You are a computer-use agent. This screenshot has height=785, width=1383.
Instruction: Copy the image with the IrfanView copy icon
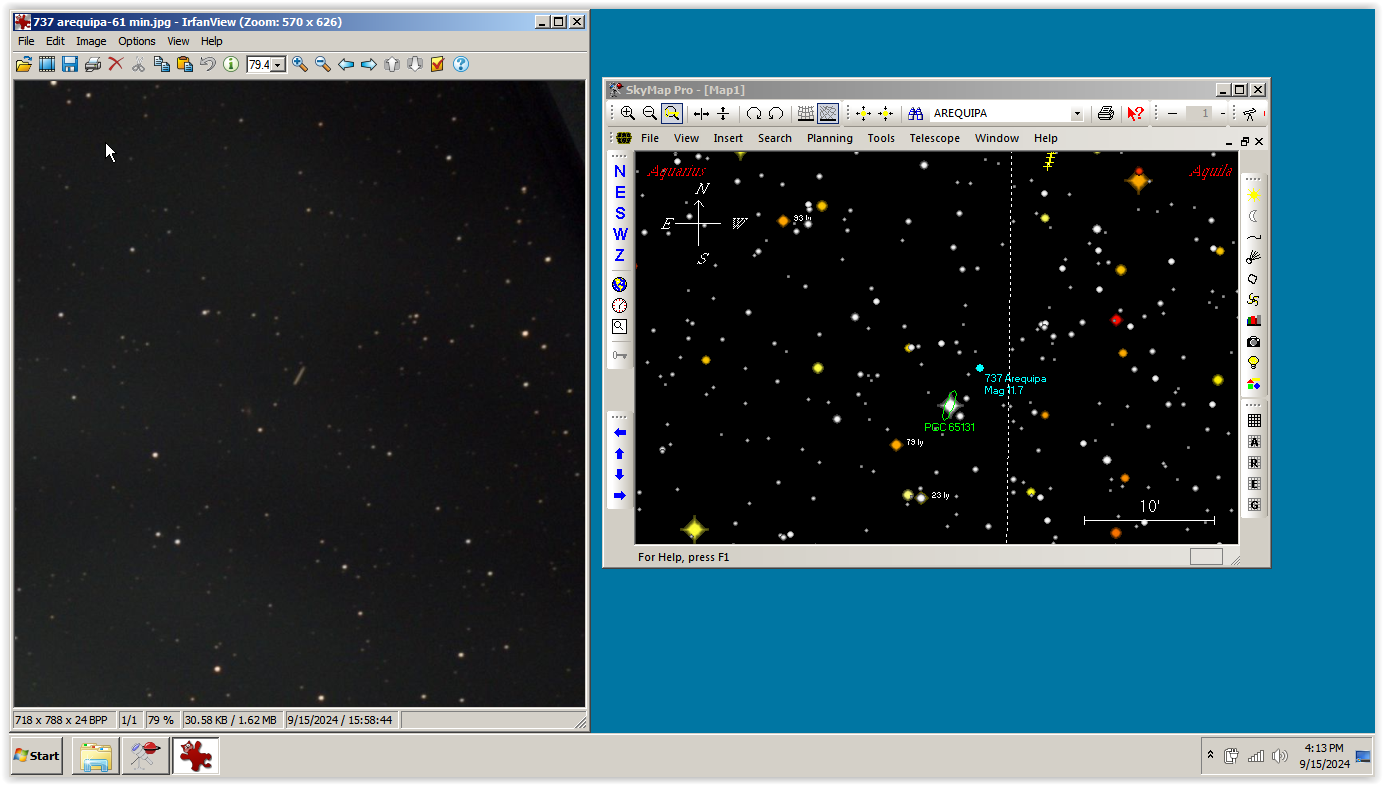pyautogui.click(x=162, y=64)
